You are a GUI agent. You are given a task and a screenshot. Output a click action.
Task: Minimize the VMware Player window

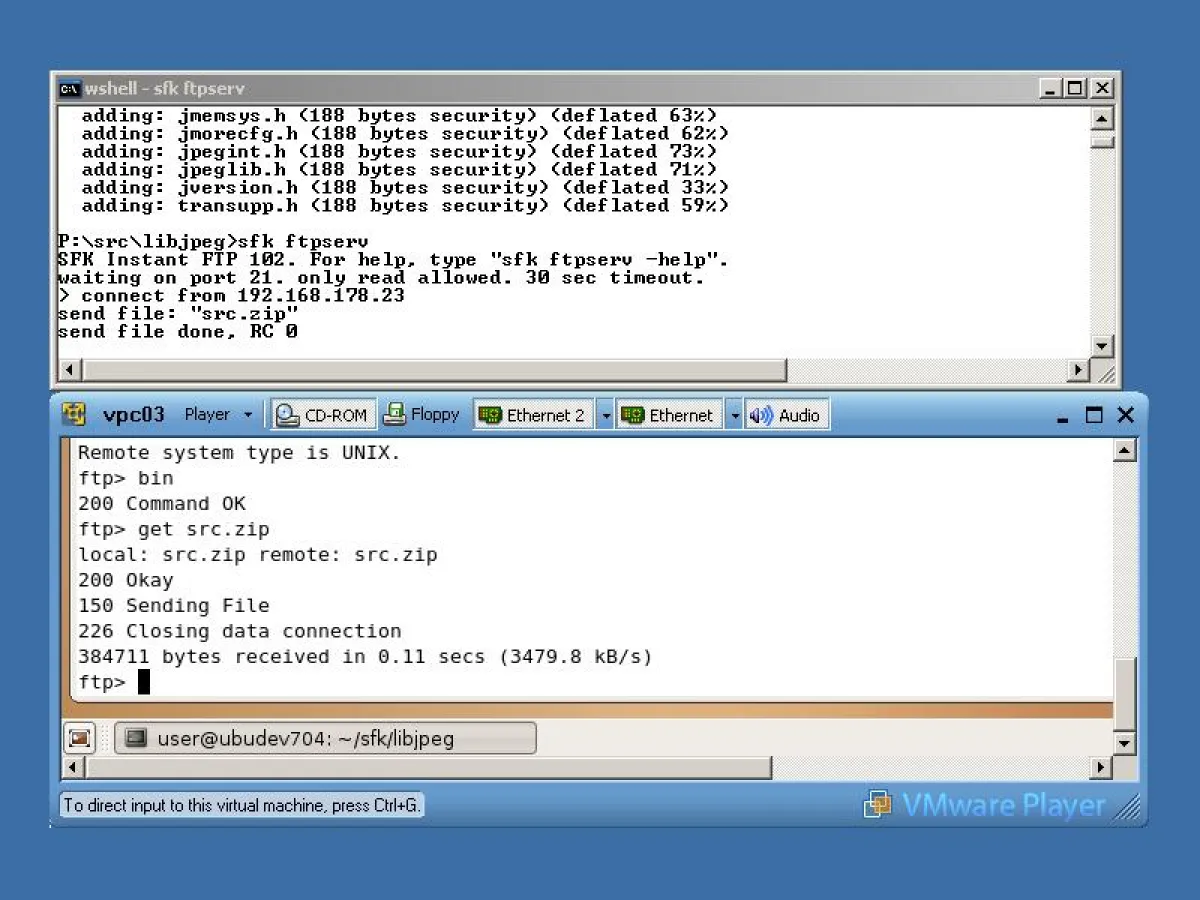tap(1062, 416)
